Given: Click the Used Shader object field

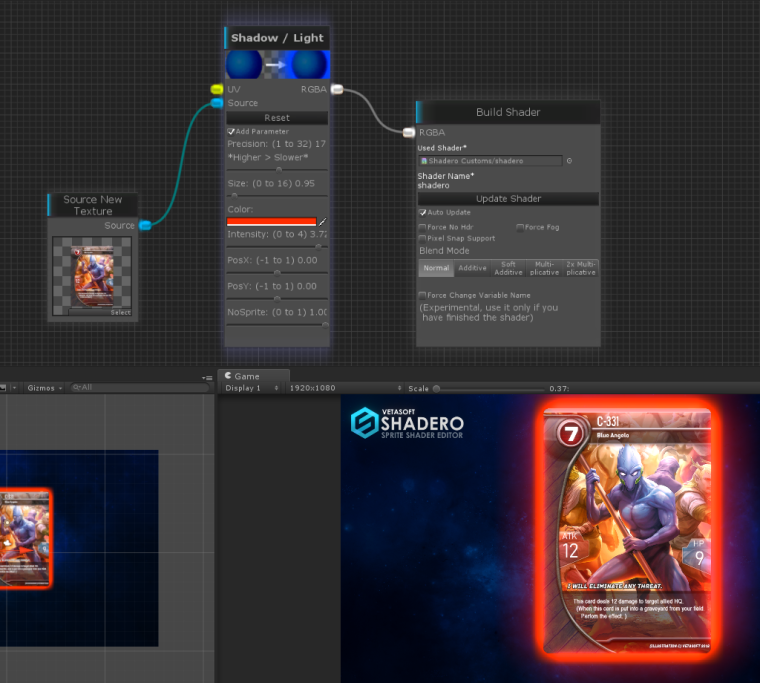Looking at the screenshot, I should tap(490, 161).
